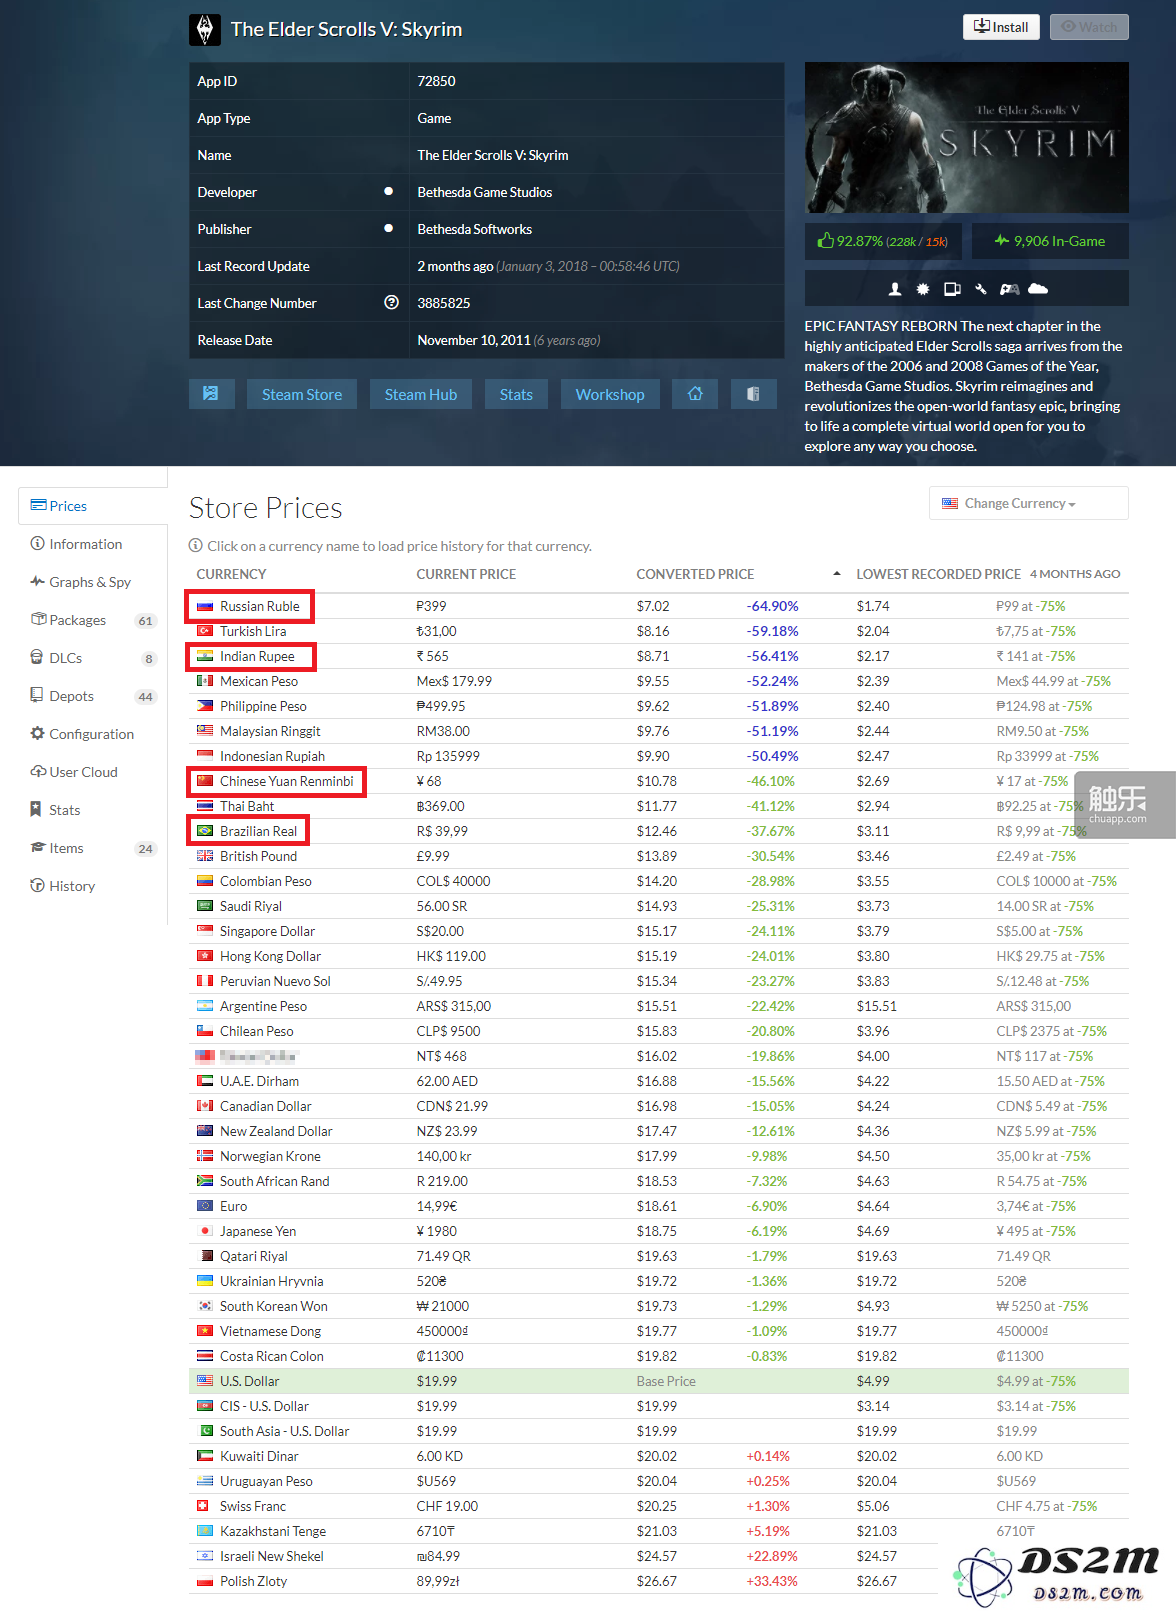The height and width of the screenshot is (1611, 1176).
Task: Load price history for Brazilian Real
Action: 259,831
